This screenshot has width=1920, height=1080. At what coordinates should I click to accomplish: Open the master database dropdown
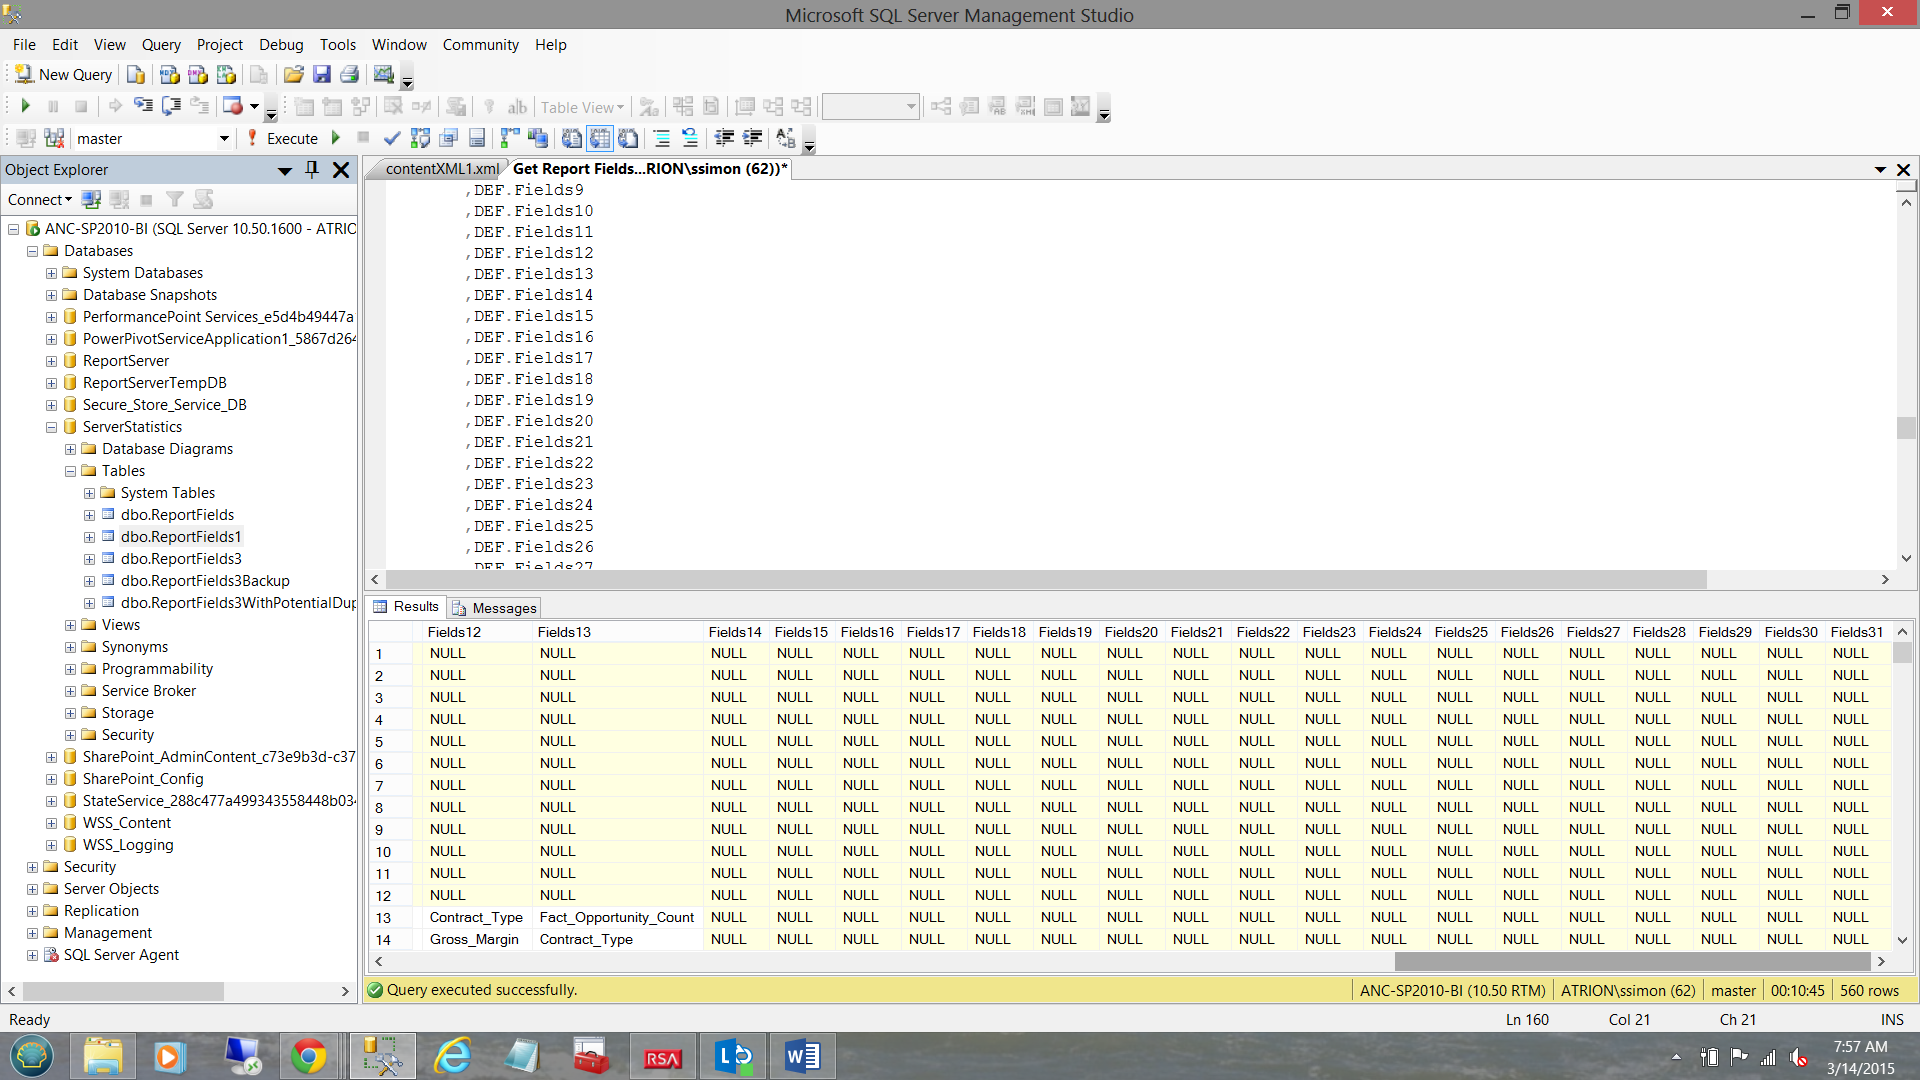click(224, 138)
